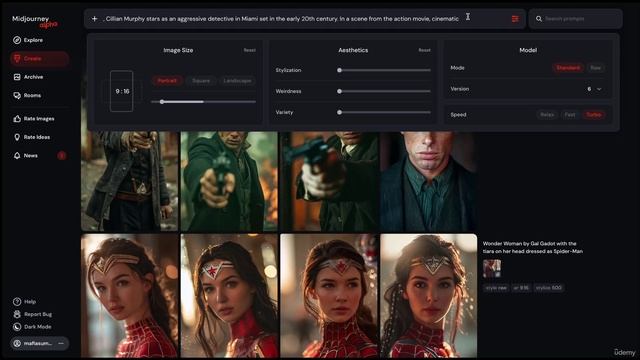The height and width of the screenshot is (360, 640).
Task: Reset the Image Size settings
Action: [x=249, y=50]
